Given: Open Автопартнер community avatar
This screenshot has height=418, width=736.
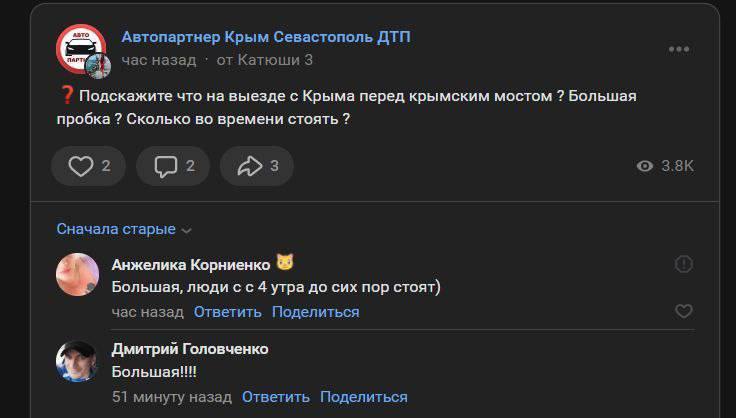Looking at the screenshot, I should click(x=83, y=49).
